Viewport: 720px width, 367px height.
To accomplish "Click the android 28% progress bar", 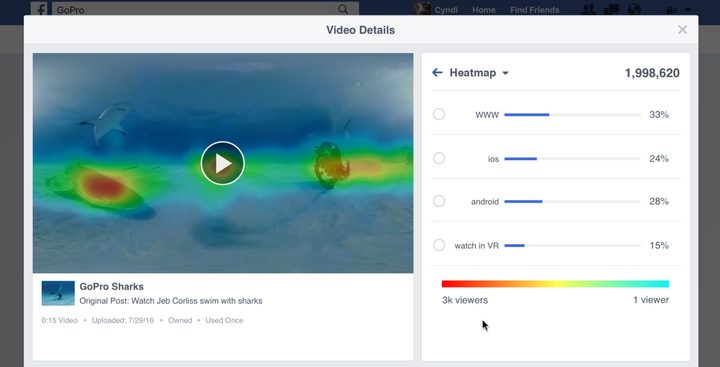I will [573, 202].
